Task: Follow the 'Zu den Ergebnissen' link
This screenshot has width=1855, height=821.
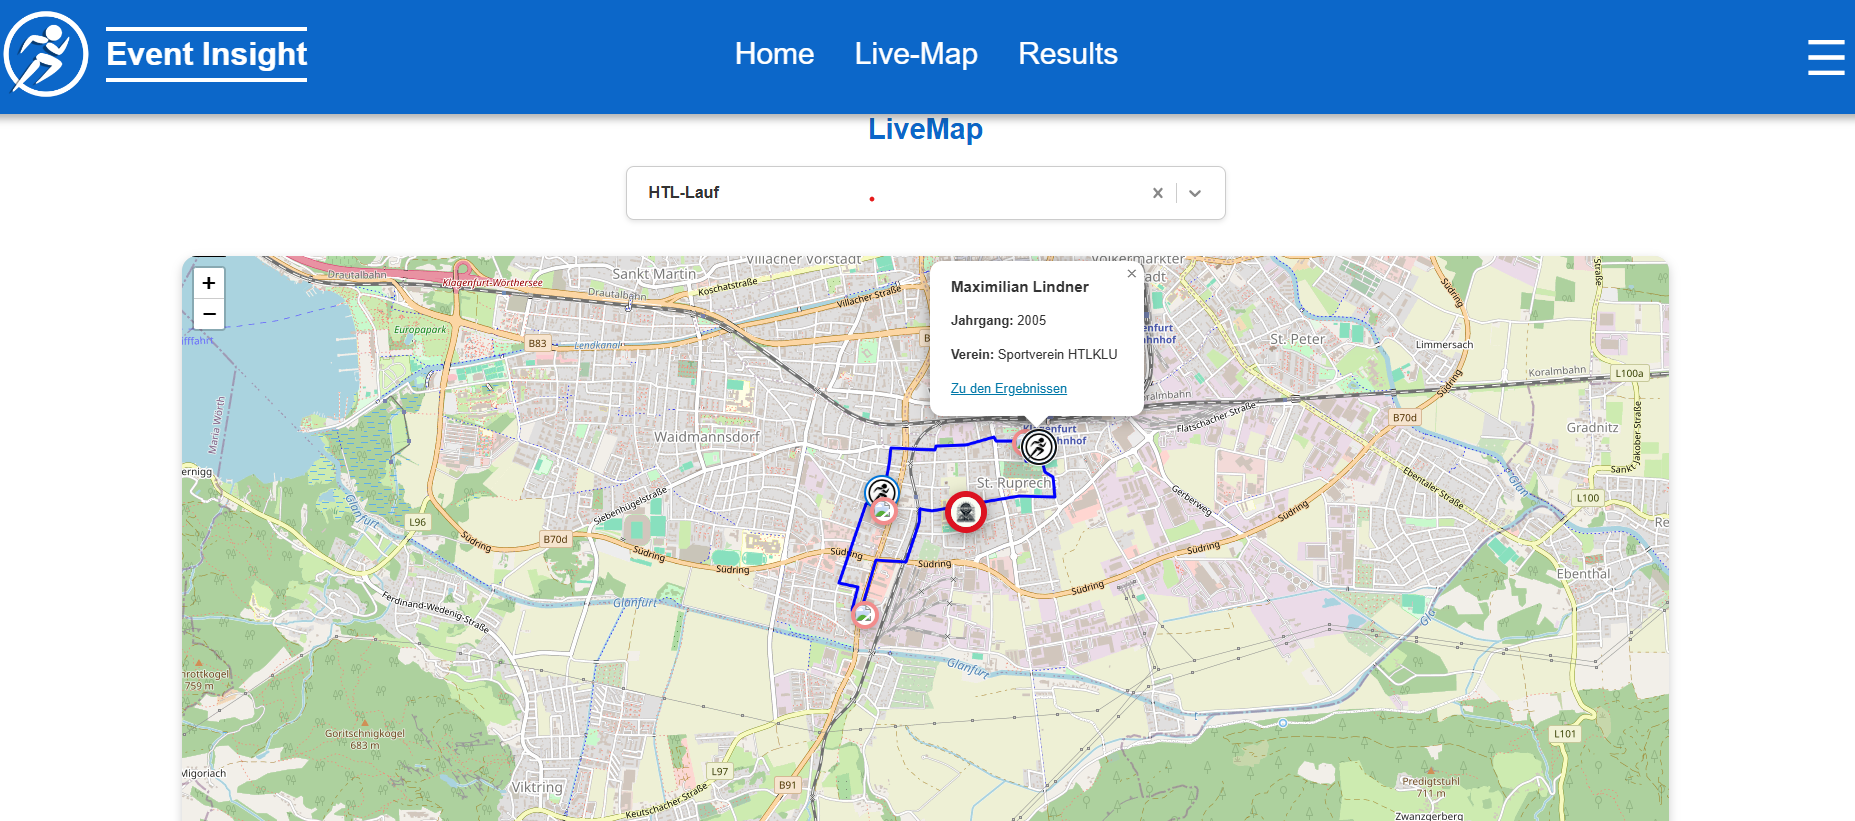Action: coord(1009,388)
